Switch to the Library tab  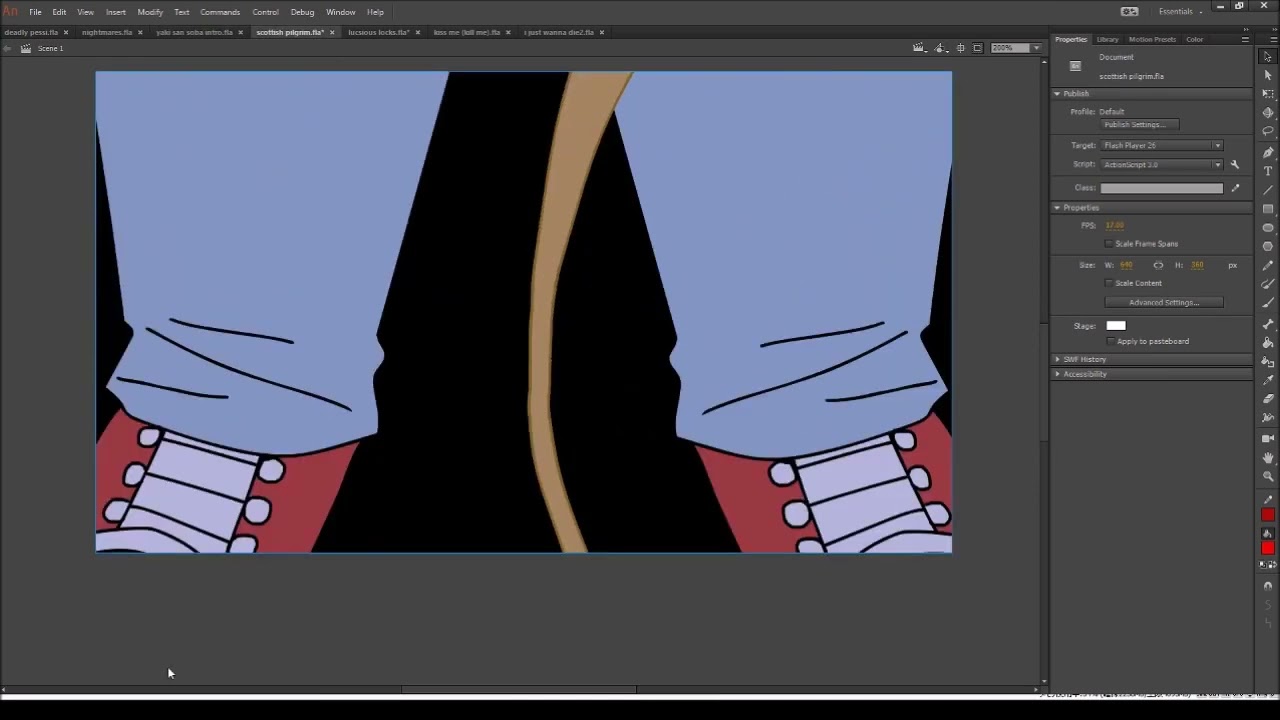click(x=1107, y=39)
